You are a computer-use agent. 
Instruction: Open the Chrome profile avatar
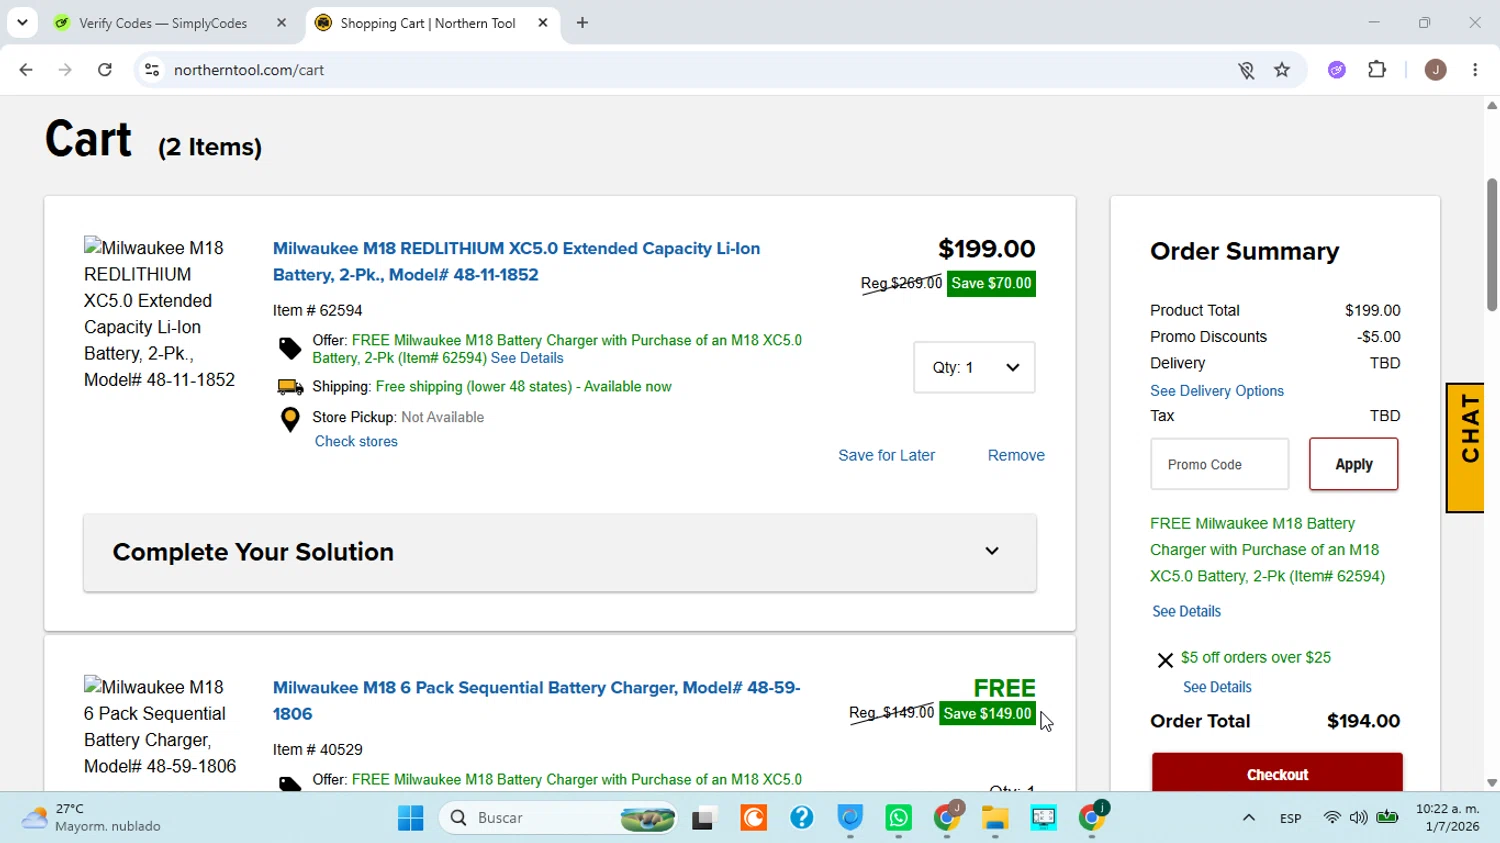pyautogui.click(x=1435, y=70)
